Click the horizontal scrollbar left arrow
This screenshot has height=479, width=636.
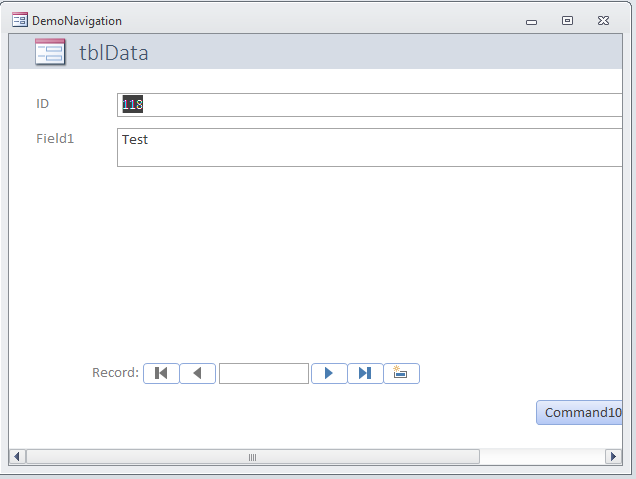(x=17, y=457)
